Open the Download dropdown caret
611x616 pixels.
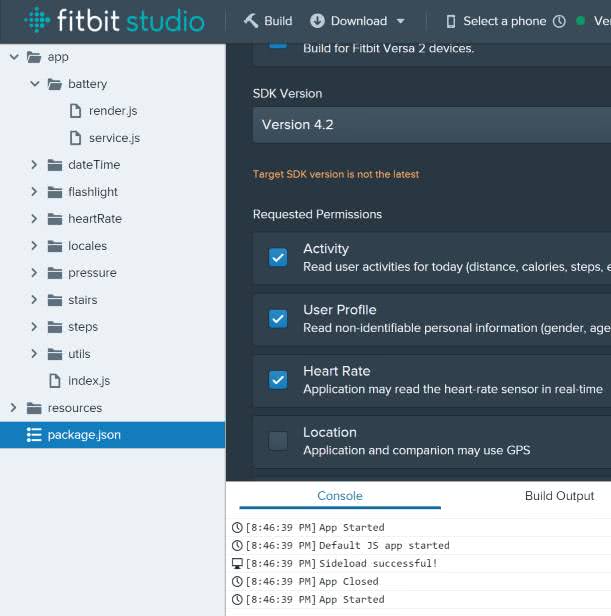[401, 21]
